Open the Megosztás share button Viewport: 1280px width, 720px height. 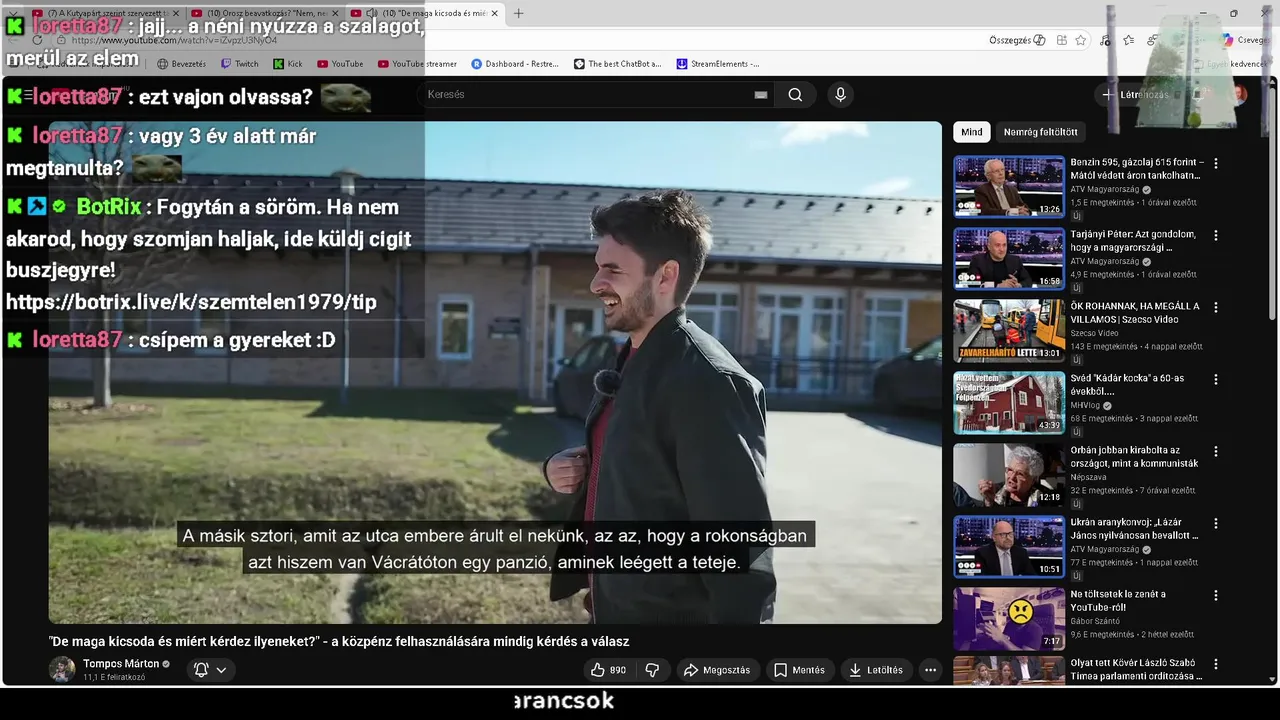click(716, 670)
